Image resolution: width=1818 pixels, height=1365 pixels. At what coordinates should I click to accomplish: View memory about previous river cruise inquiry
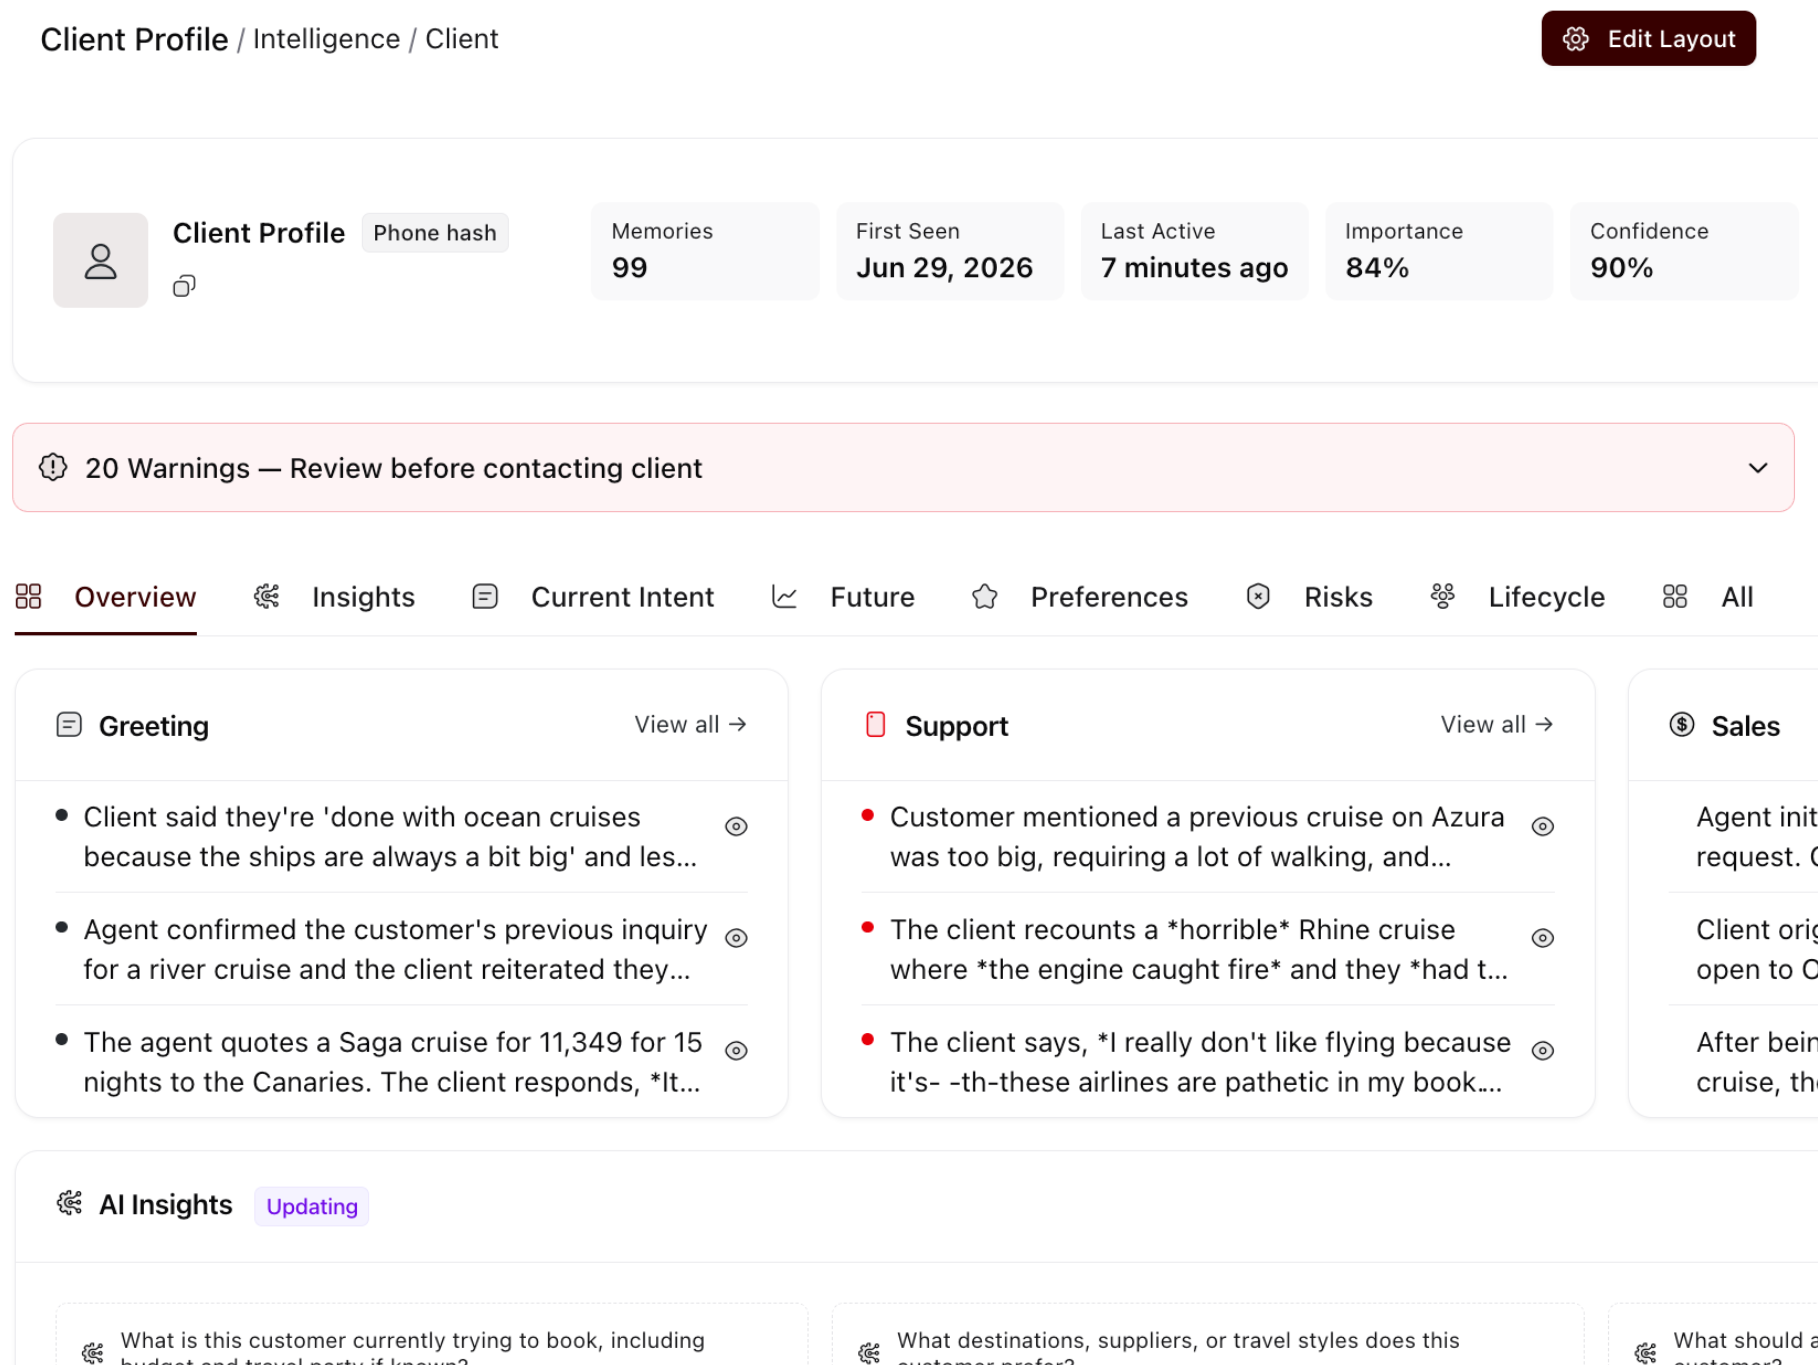(x=736, y=938)
